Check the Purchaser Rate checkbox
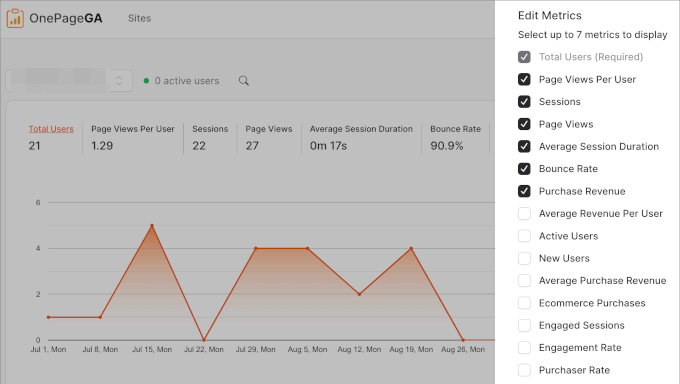 [524, 370]
